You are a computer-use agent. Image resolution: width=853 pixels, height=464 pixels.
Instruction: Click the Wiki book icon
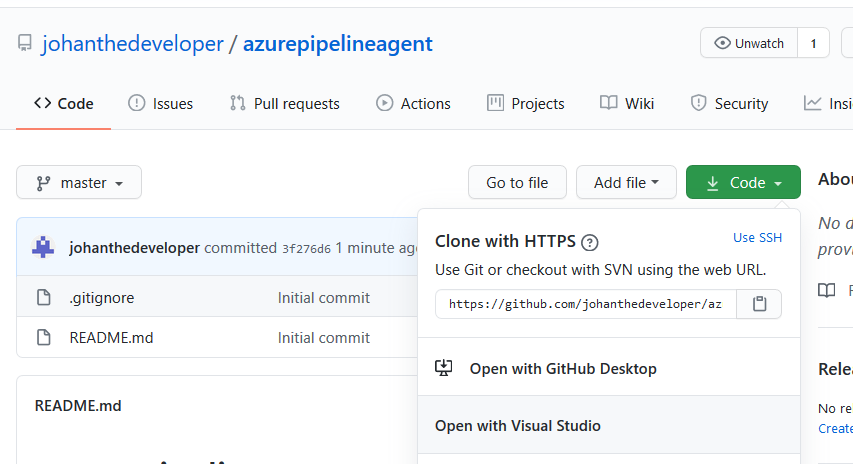[609, 103]
